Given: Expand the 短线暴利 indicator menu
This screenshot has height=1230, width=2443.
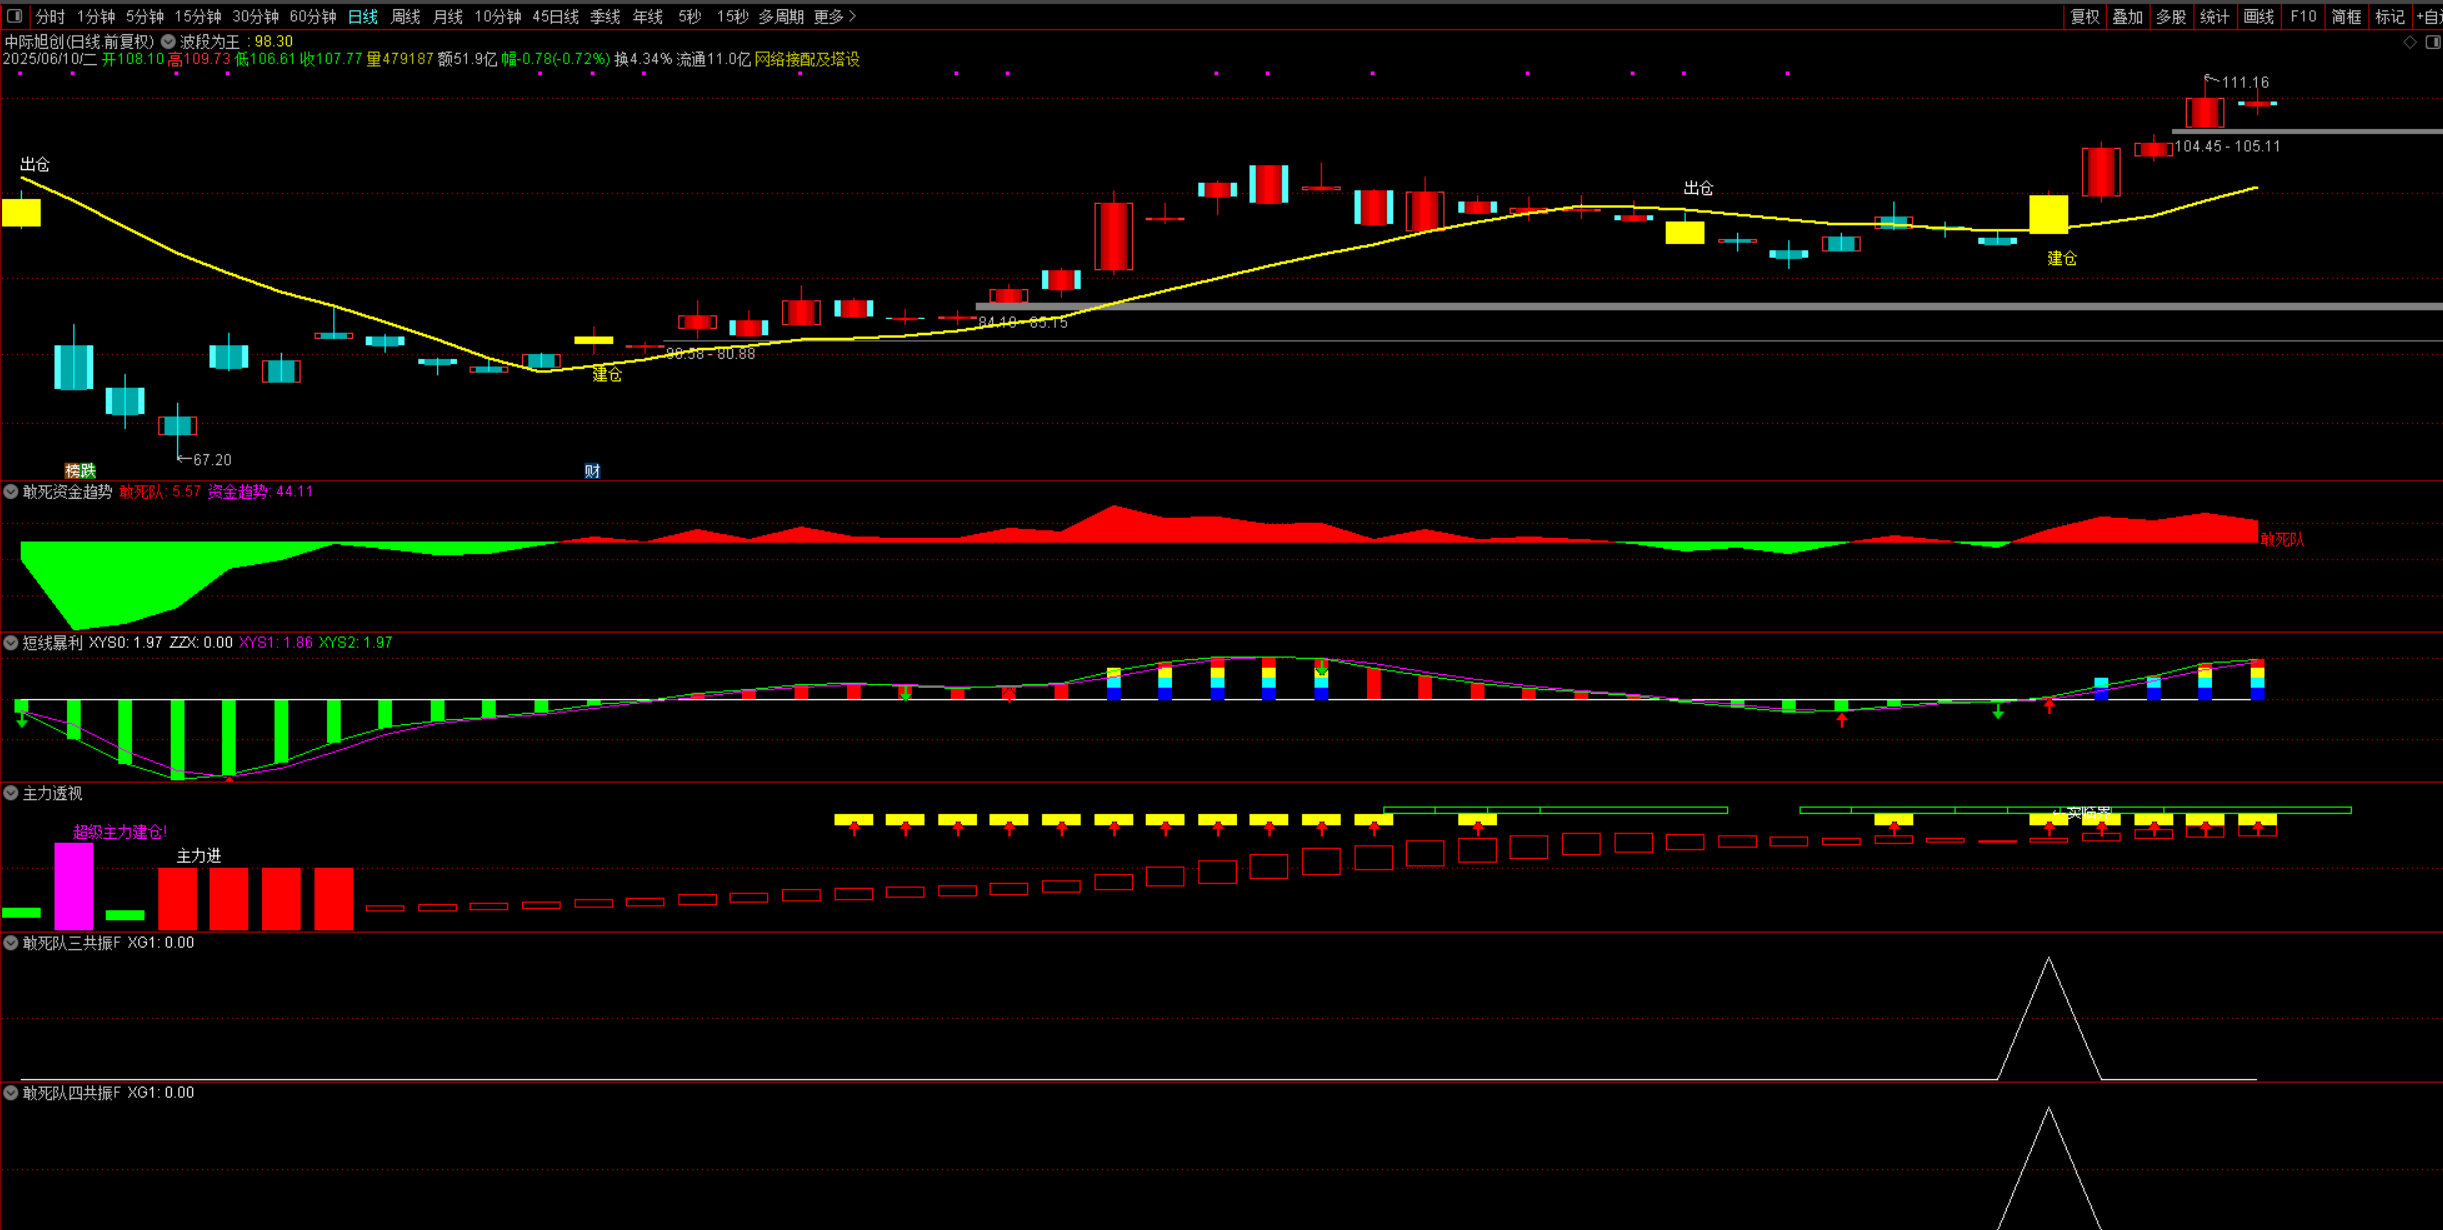Looking at the screenshot, I should pyautogui.click(x=11, y=643).
